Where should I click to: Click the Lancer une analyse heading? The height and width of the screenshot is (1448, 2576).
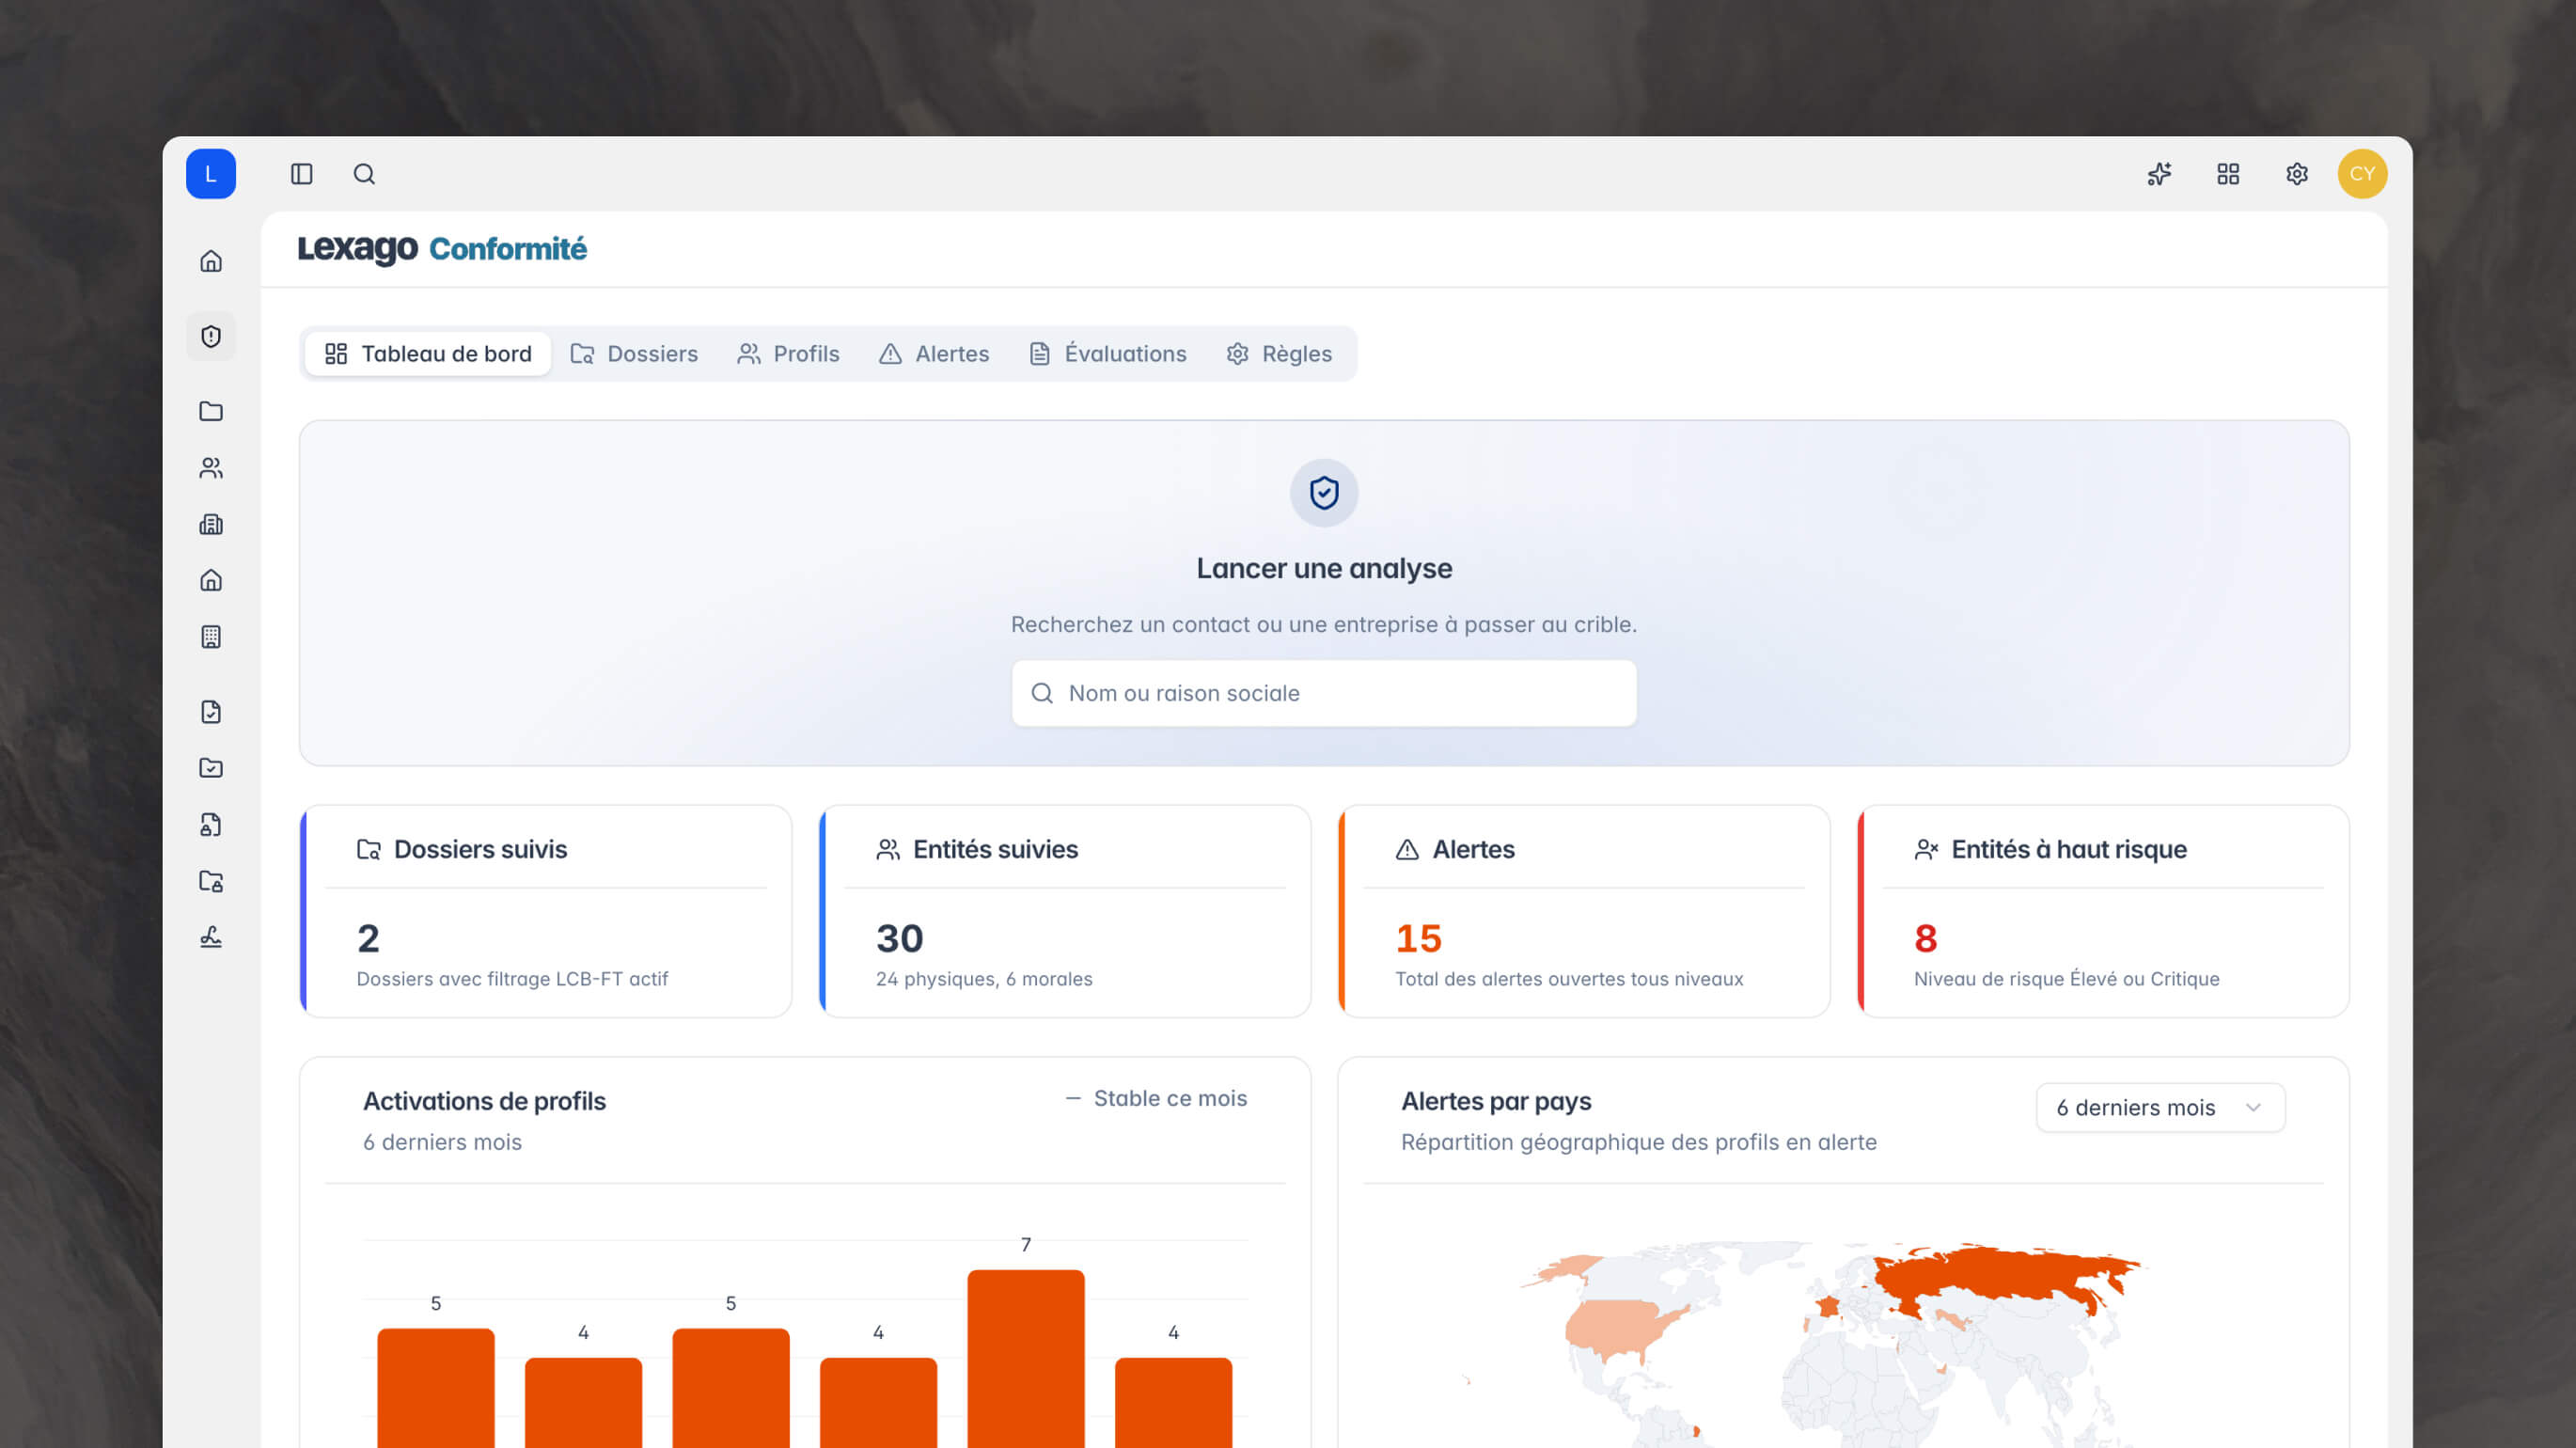[x=1324, y=568]
